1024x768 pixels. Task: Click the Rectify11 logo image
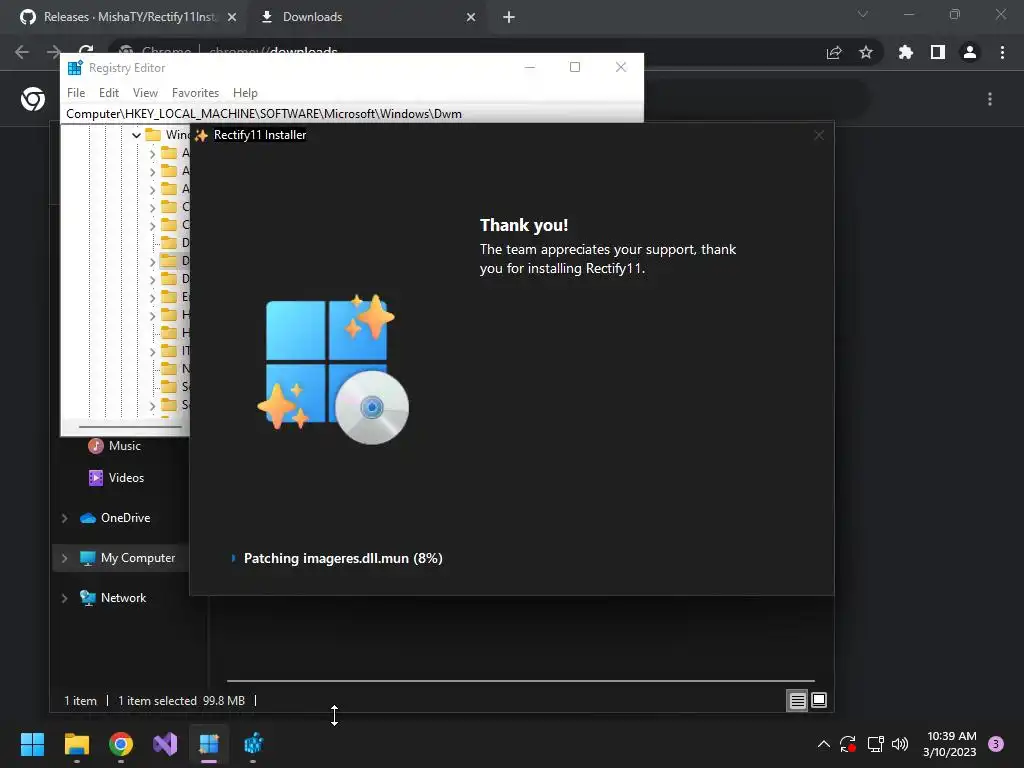333,370
